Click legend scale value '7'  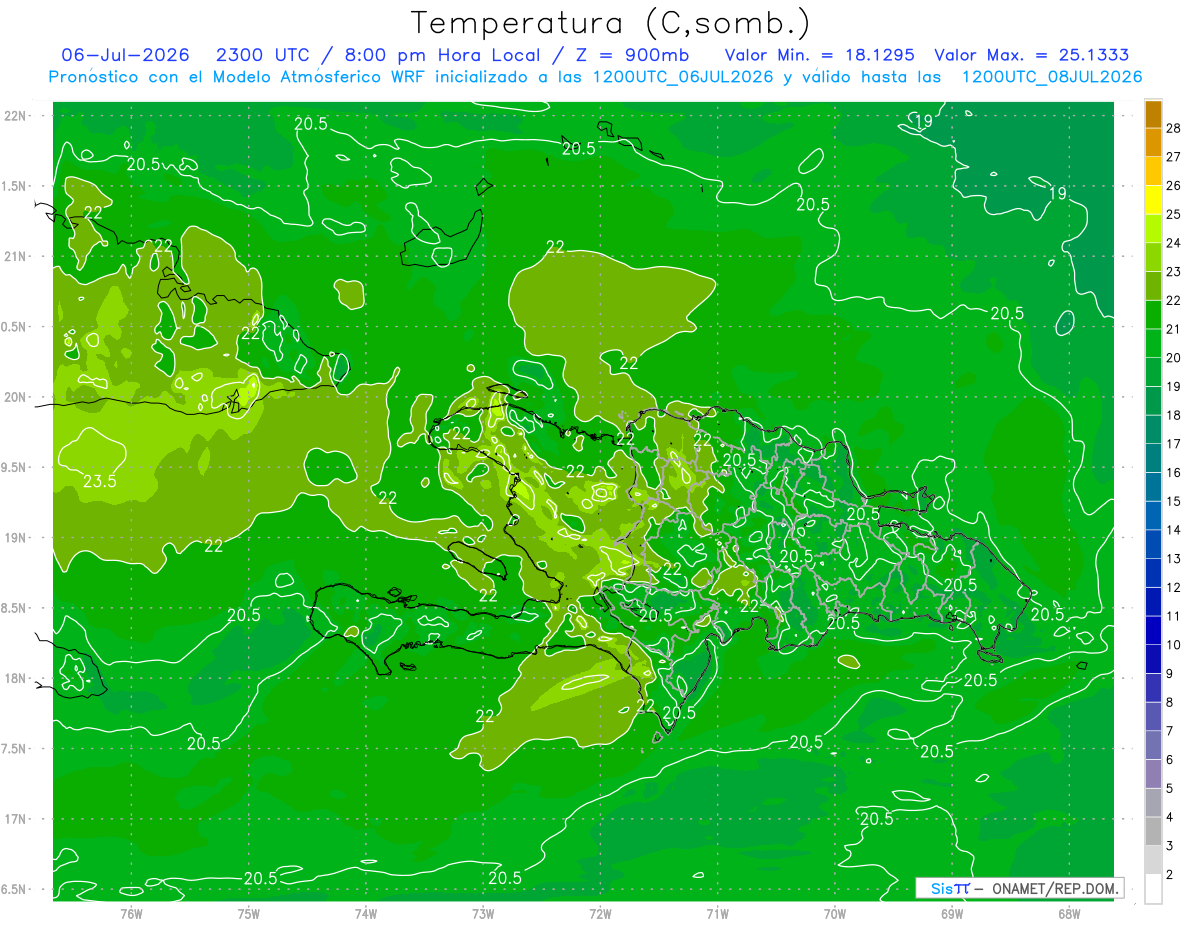pyautogui.click(x=1170, y=731)
